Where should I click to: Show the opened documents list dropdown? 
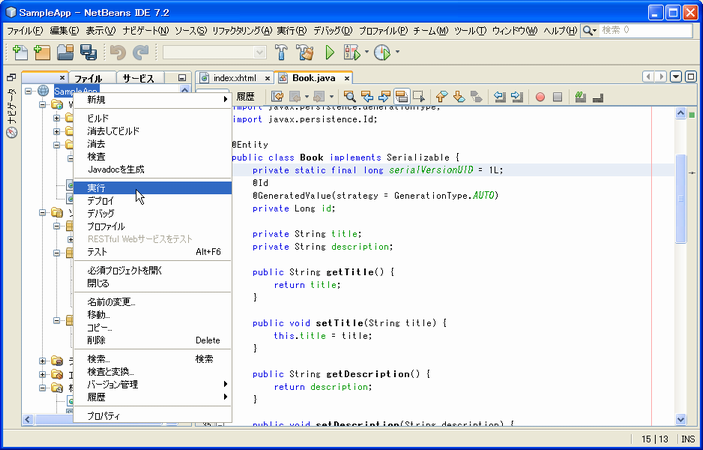[x=676, y=77]
